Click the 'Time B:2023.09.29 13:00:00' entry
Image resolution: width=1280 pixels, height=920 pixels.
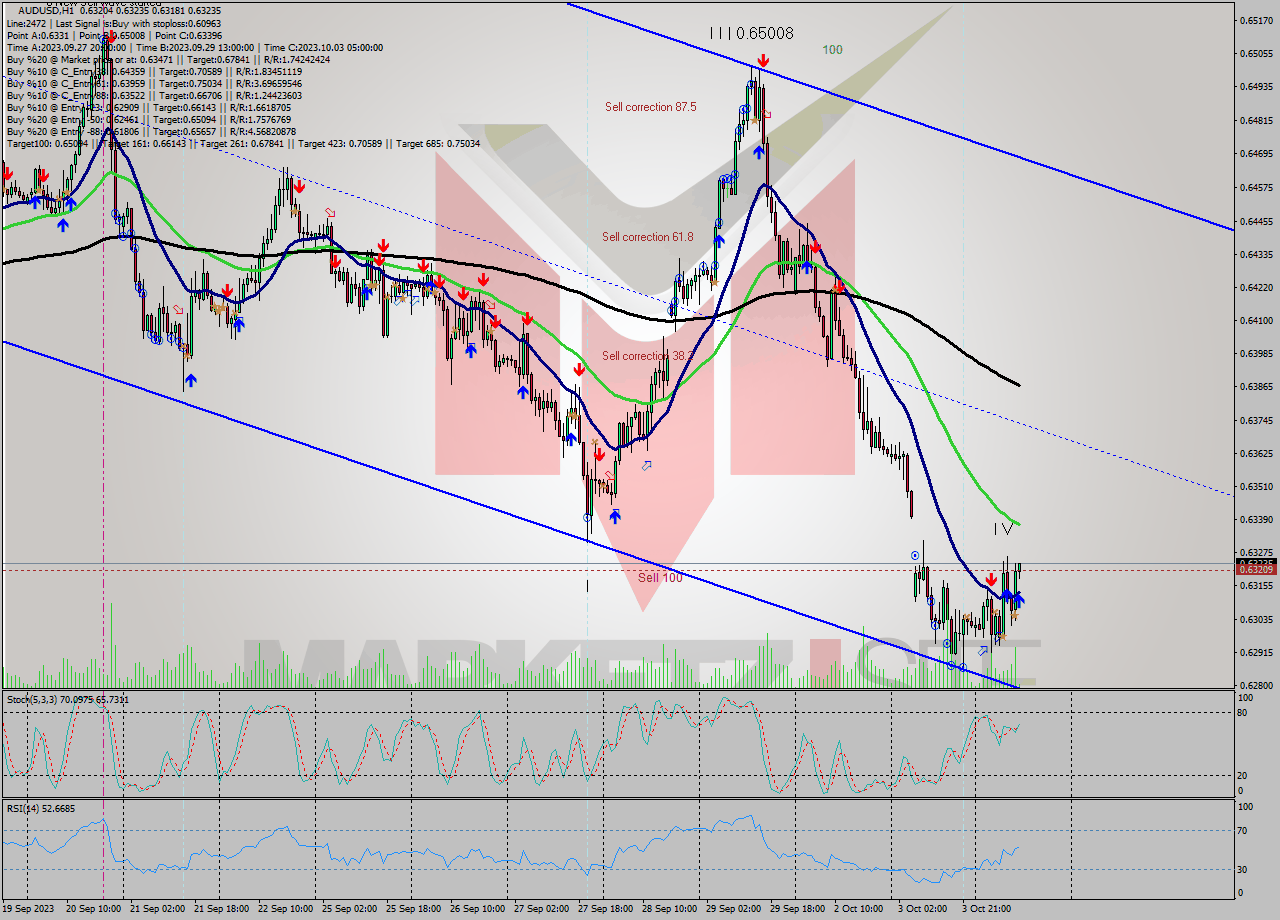click(x=196, y=47)
